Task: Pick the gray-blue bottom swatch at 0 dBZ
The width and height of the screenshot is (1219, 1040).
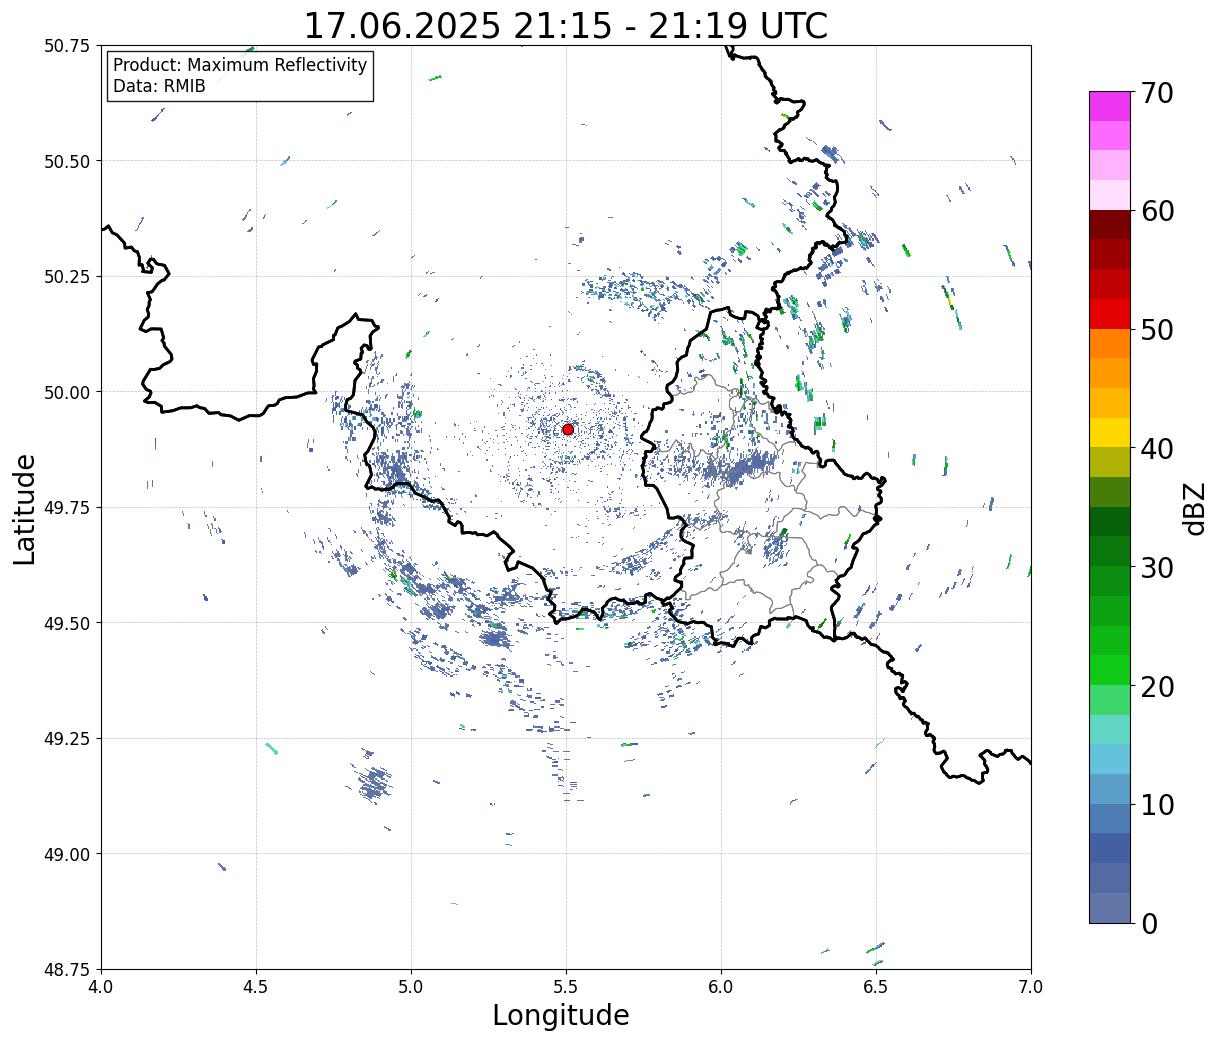Action: pyautogui.click(x=1110, y=907)
